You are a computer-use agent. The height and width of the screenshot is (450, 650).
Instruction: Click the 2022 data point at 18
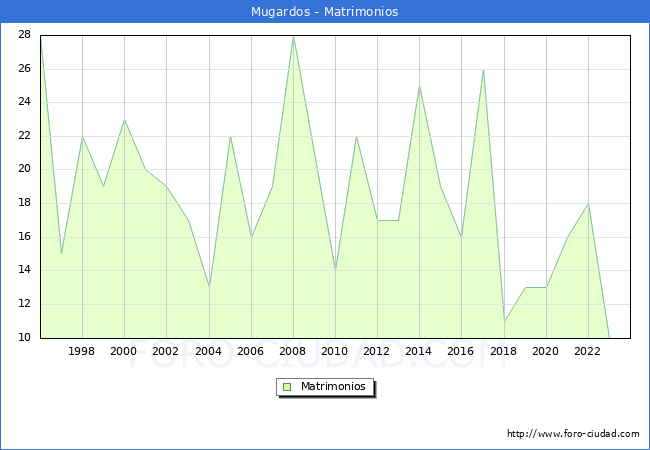click(588, 203)
